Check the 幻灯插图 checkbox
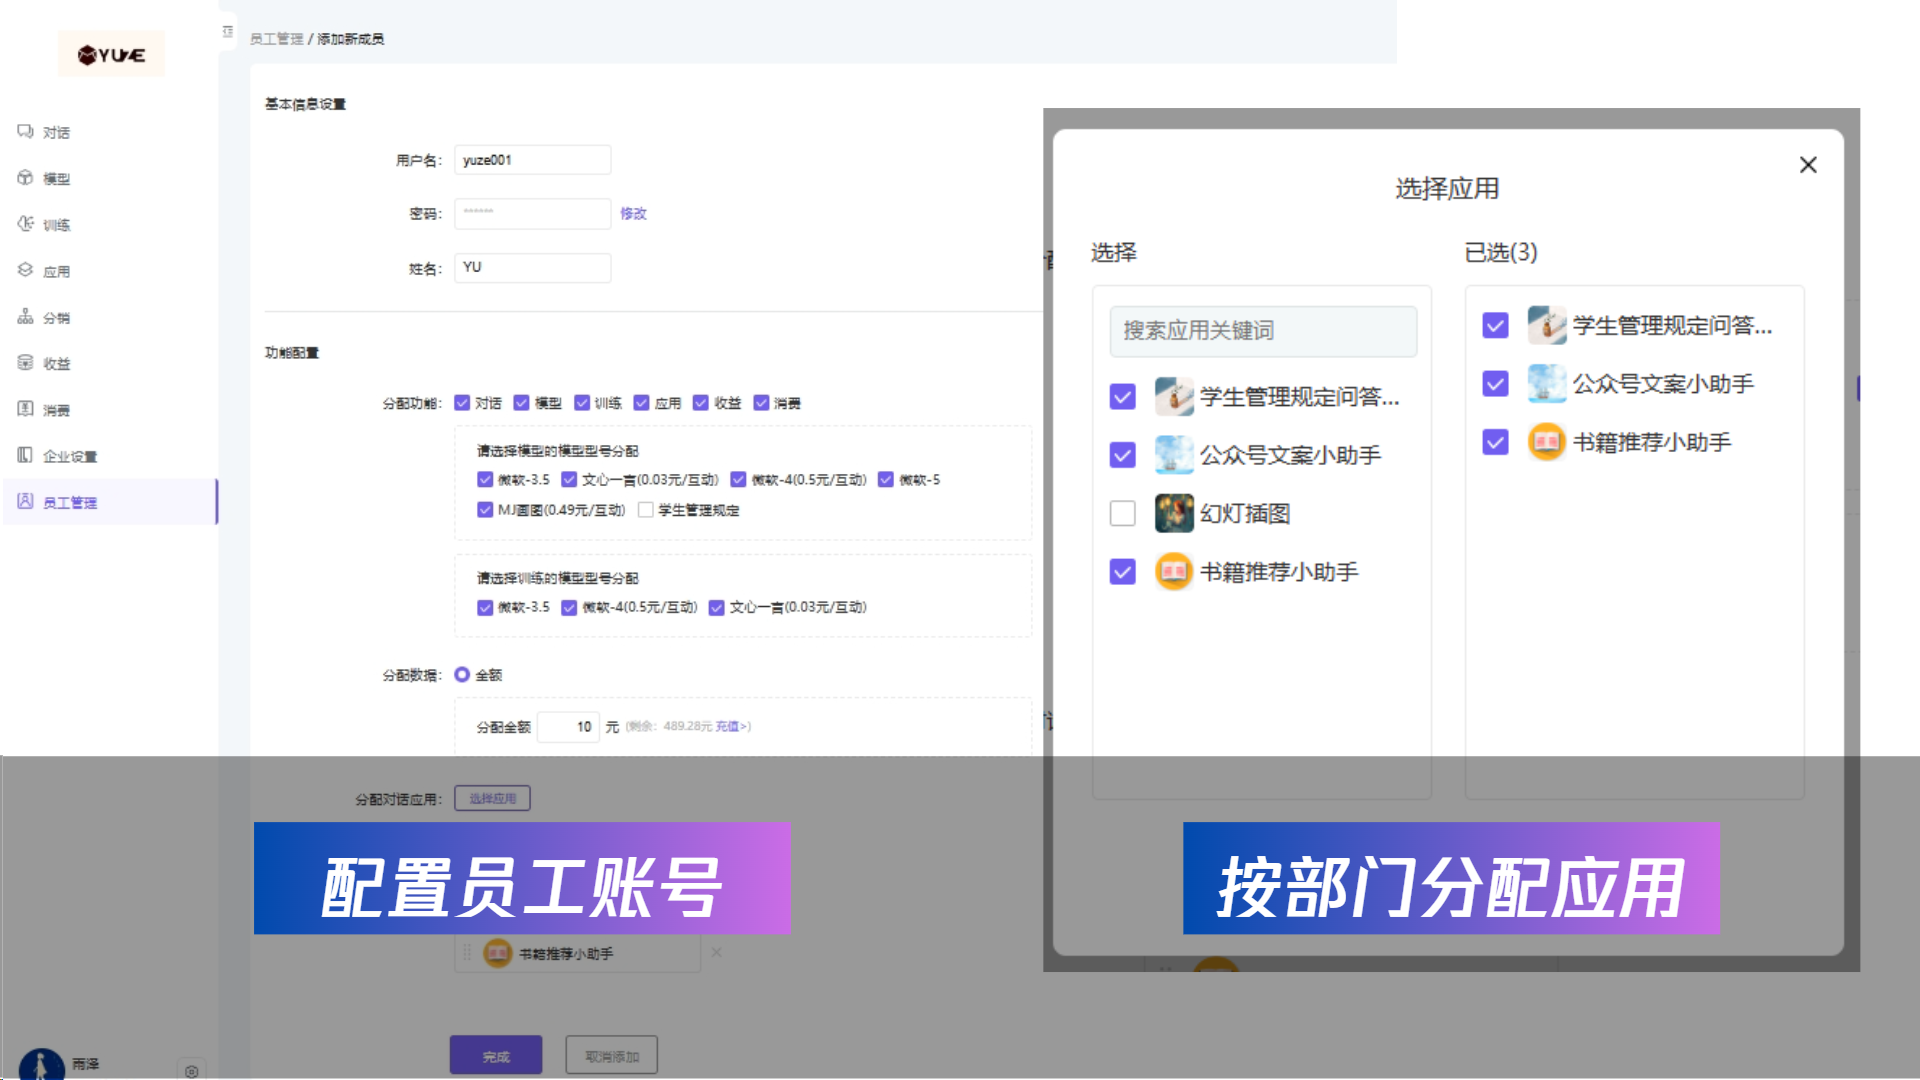This screenshot has height=1080, width=1920. [x=1123, y=513]
